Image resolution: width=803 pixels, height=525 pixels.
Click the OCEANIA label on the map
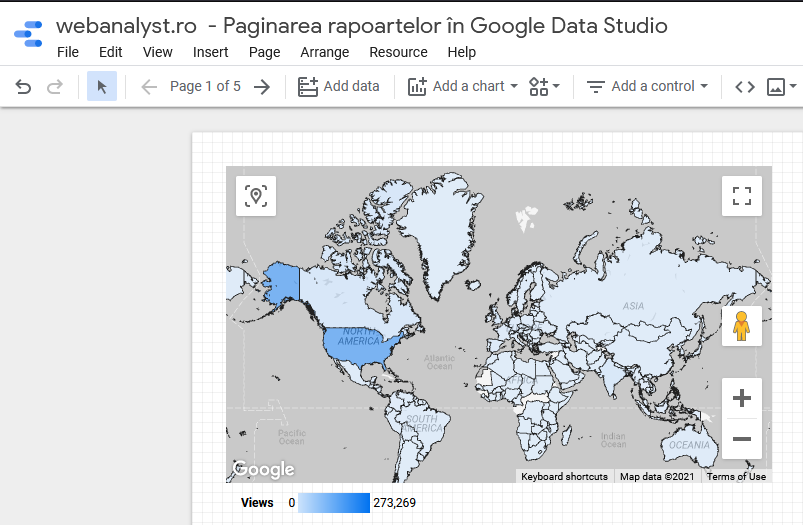tap(689, 445)
